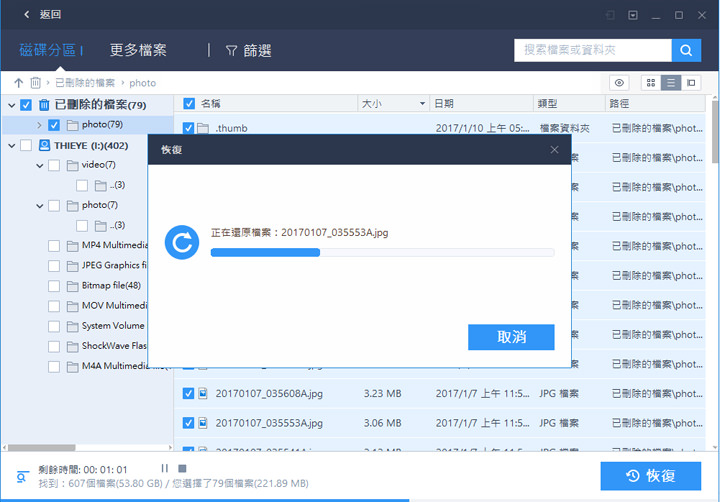The height and width of the screenshot is (502, 720).
Task: Toggle the THIEYE (I:) drive checkbox
Action: pos(26,145)
